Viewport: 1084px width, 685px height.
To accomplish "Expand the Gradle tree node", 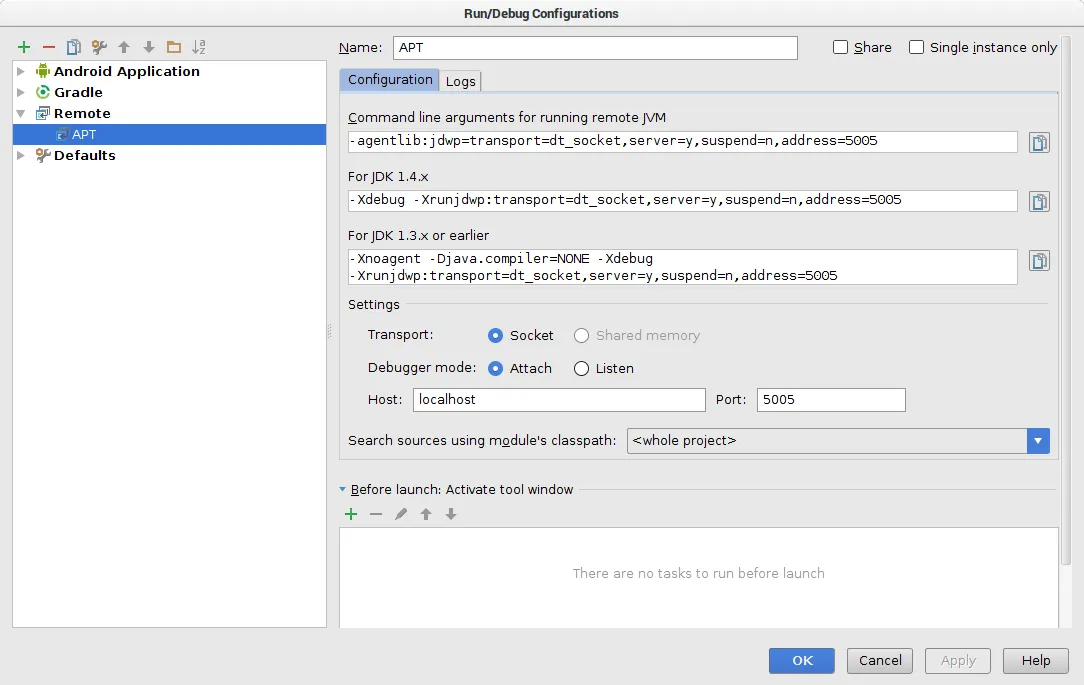I will point(21,92).
